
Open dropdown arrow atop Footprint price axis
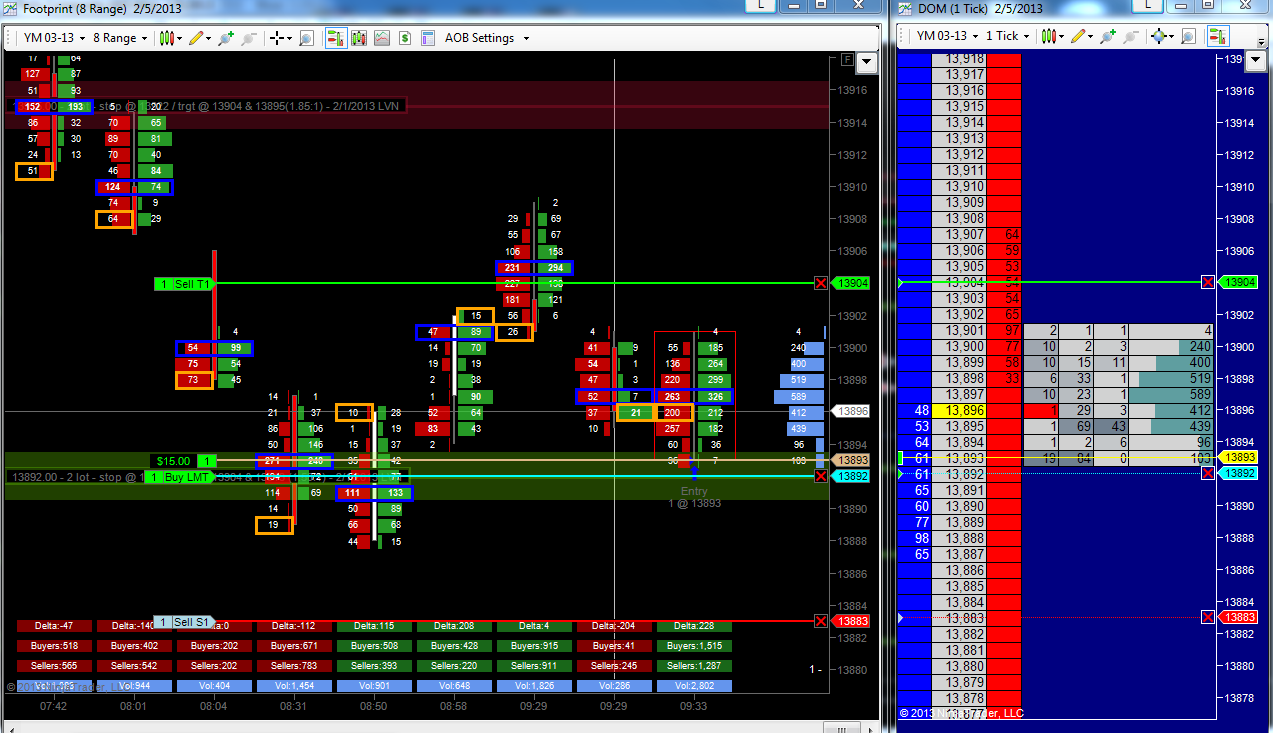coord(866,62)
